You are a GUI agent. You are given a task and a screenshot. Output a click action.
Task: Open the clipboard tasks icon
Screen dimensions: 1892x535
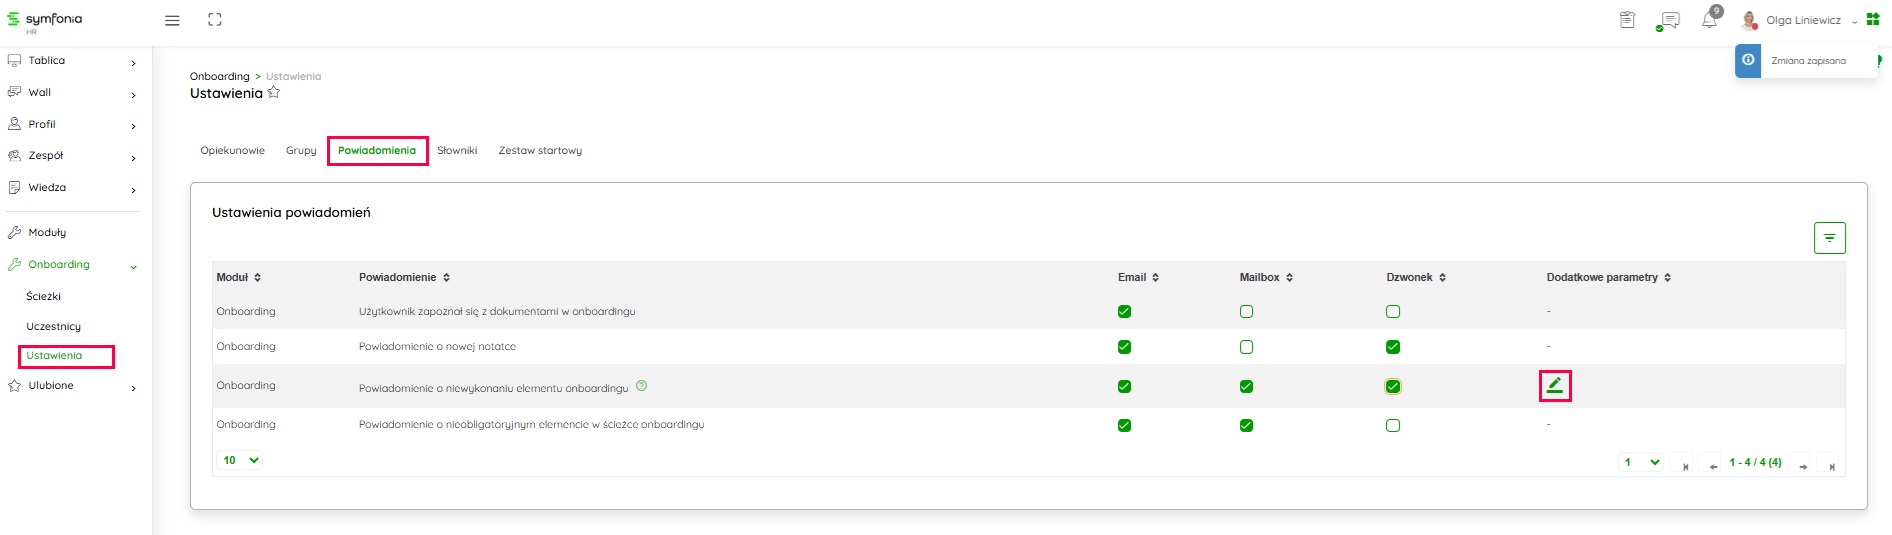click(1627, 20)
